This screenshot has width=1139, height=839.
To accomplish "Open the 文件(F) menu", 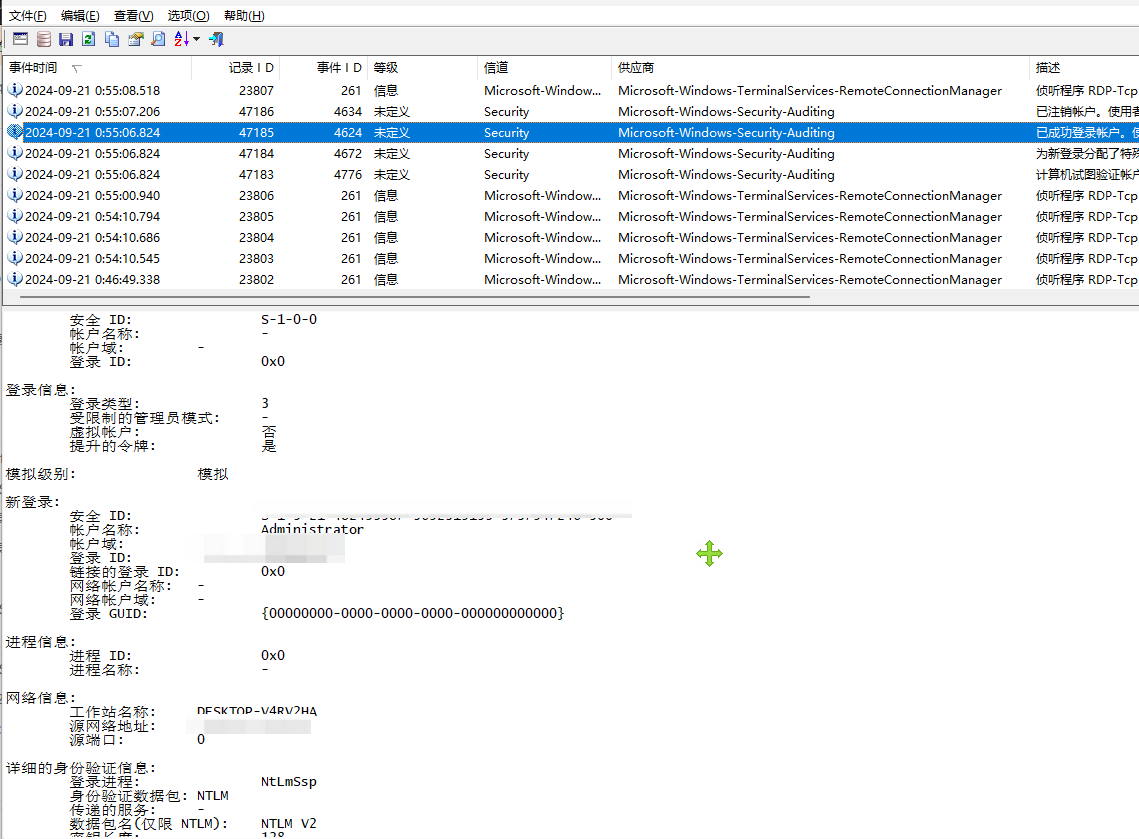I will (28, 15).
